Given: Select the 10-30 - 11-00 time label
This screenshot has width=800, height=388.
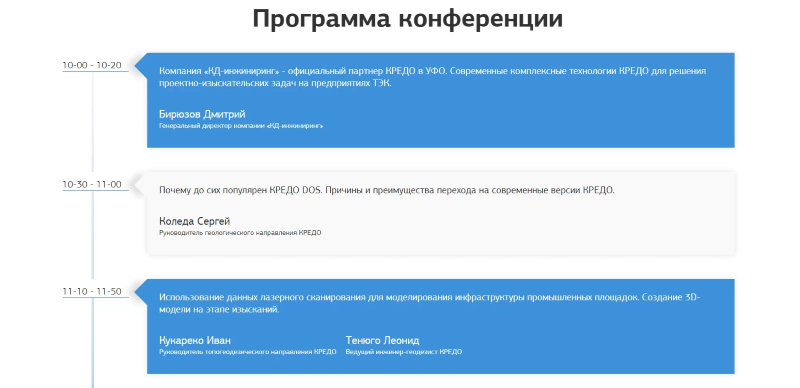Looking at the screenshot, I should pos(92,184).
